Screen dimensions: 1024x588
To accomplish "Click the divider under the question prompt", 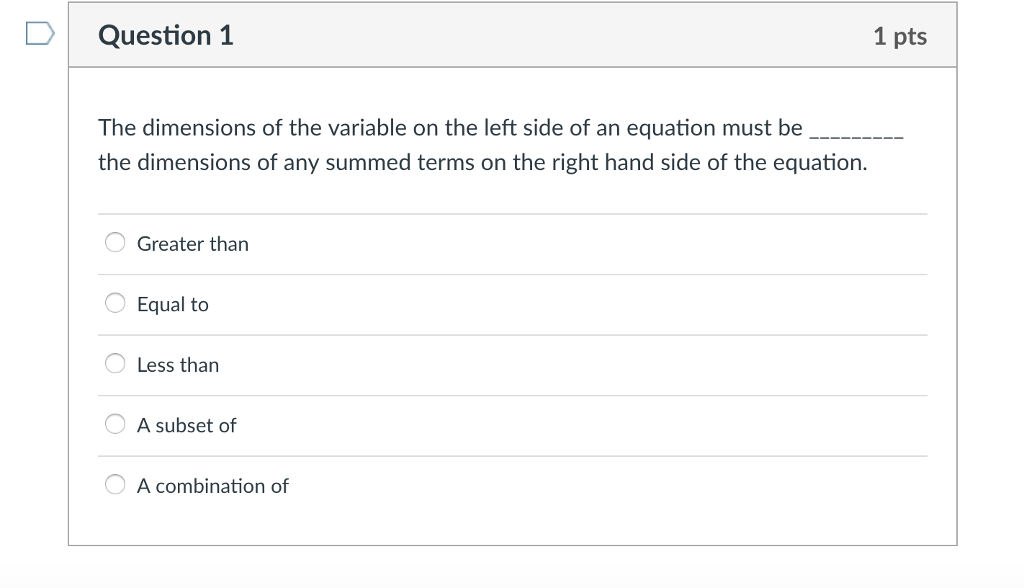I will click(512, 212).
